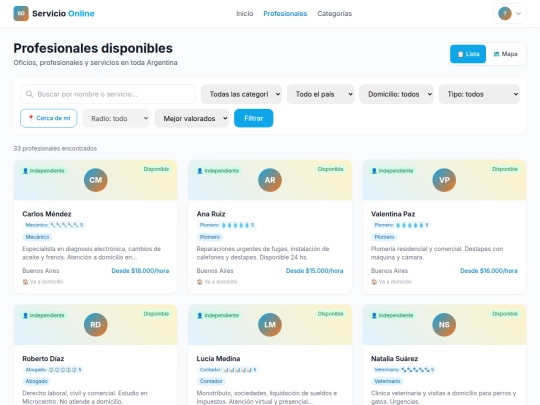Image resolution: width=540 pixels, height=405 pixels.
Task: Click the Independiente badge on Roberto Díaz card
Action: point(44,315)
